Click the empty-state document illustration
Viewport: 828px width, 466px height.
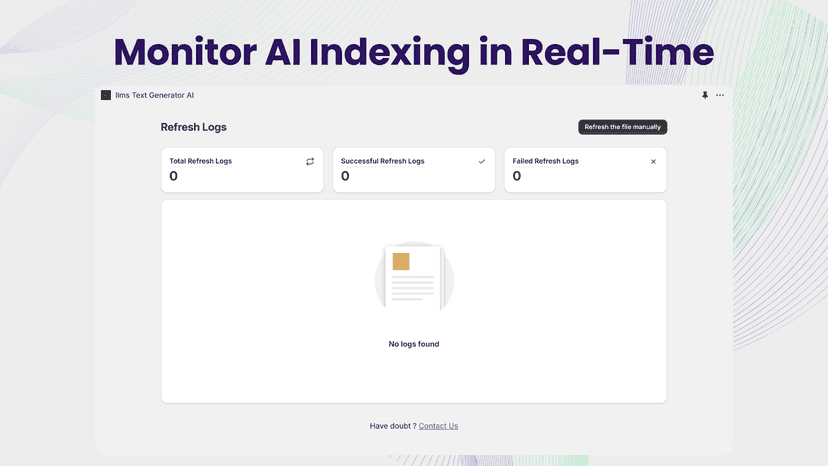pyautogui.click(x=414, y=278)
